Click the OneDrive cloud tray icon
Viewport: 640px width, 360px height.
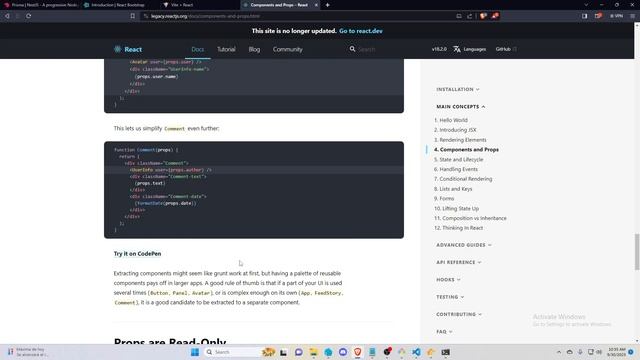pos(569,352)
